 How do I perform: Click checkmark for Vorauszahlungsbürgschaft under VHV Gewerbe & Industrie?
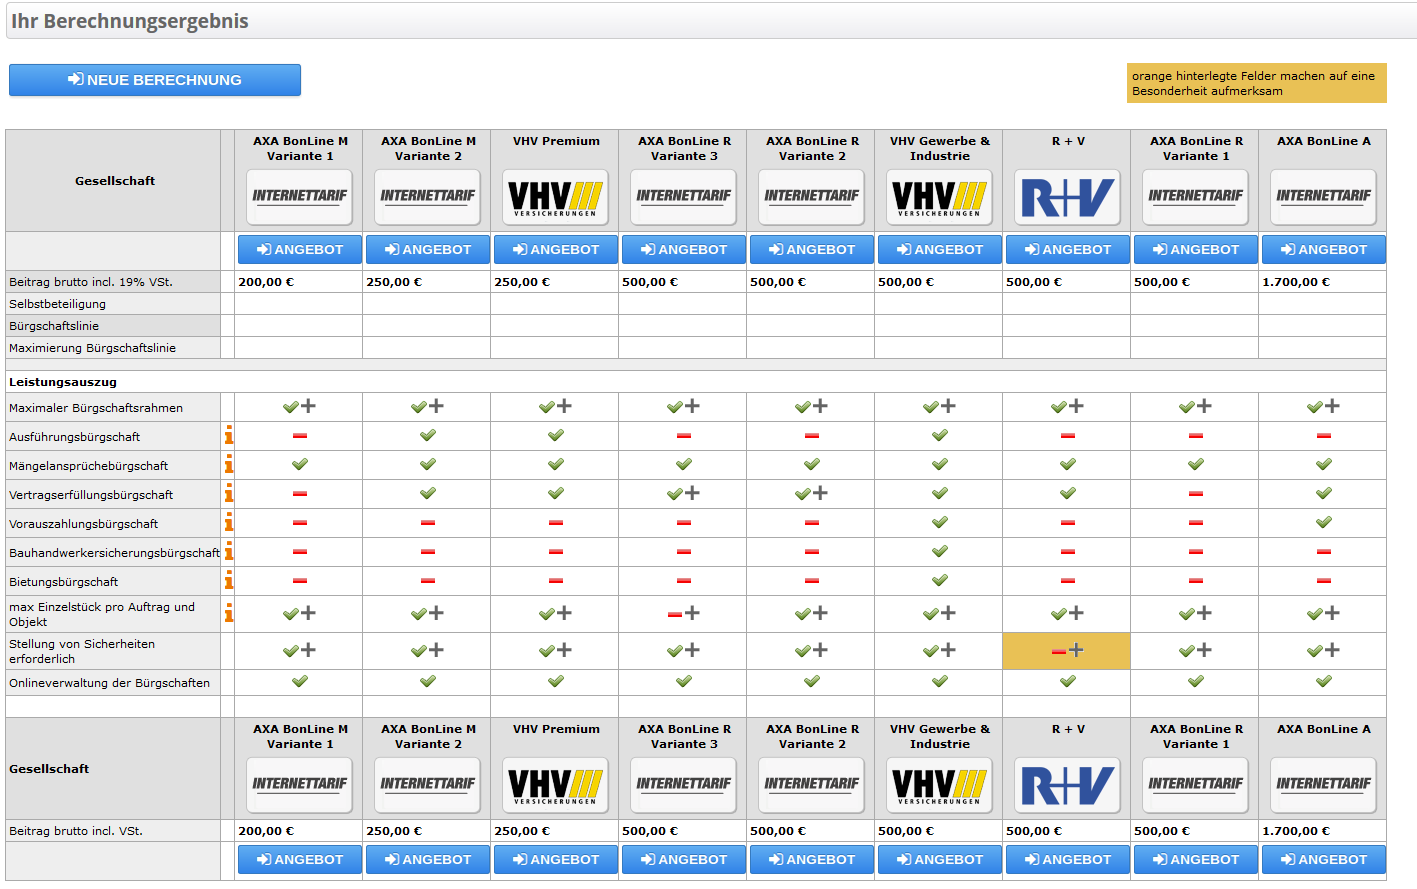940,522
